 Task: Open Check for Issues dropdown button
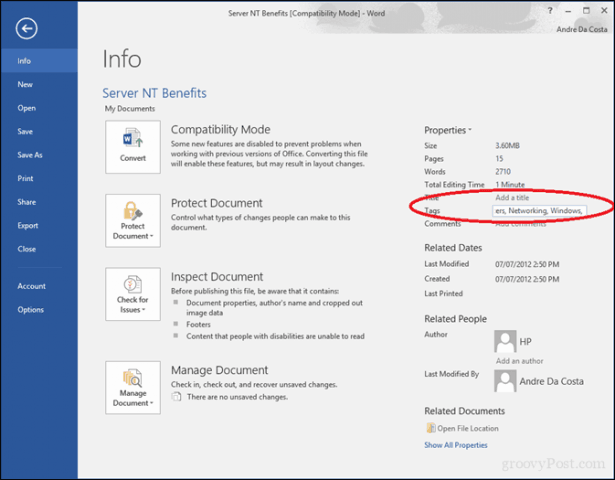pos(133,294)
